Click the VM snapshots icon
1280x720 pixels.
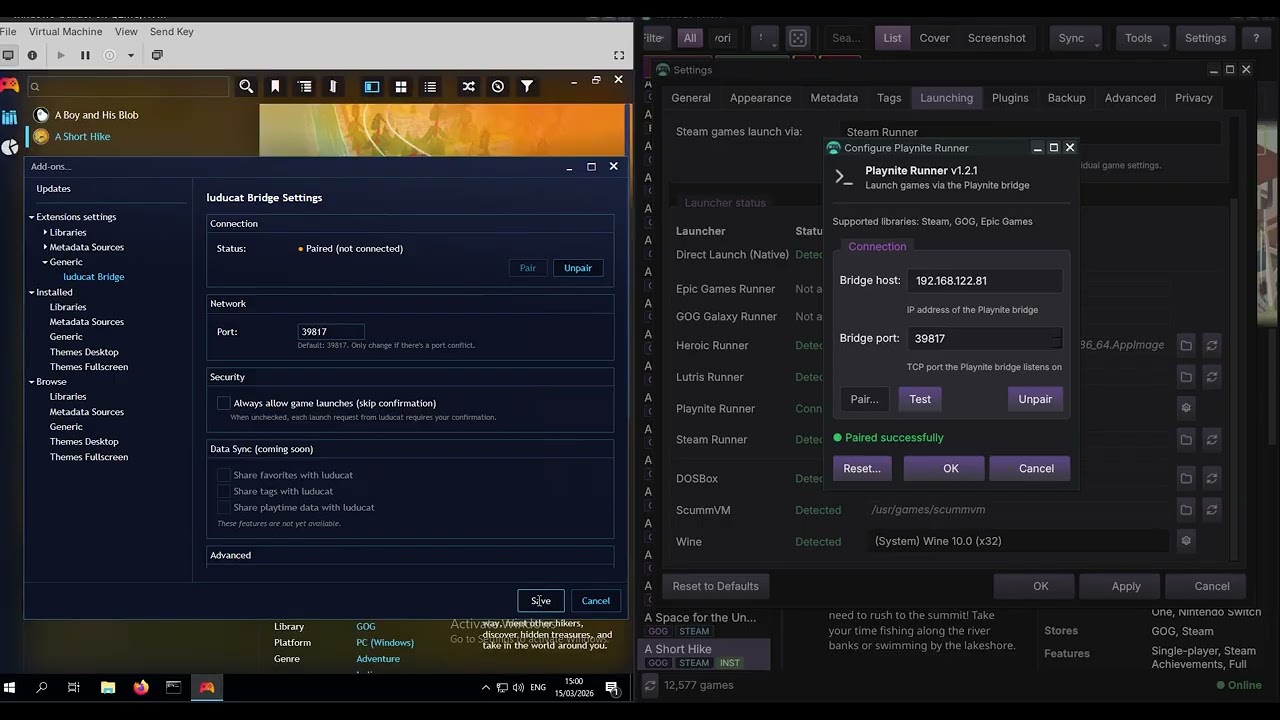pyautogui.click(x=157, y=55)
